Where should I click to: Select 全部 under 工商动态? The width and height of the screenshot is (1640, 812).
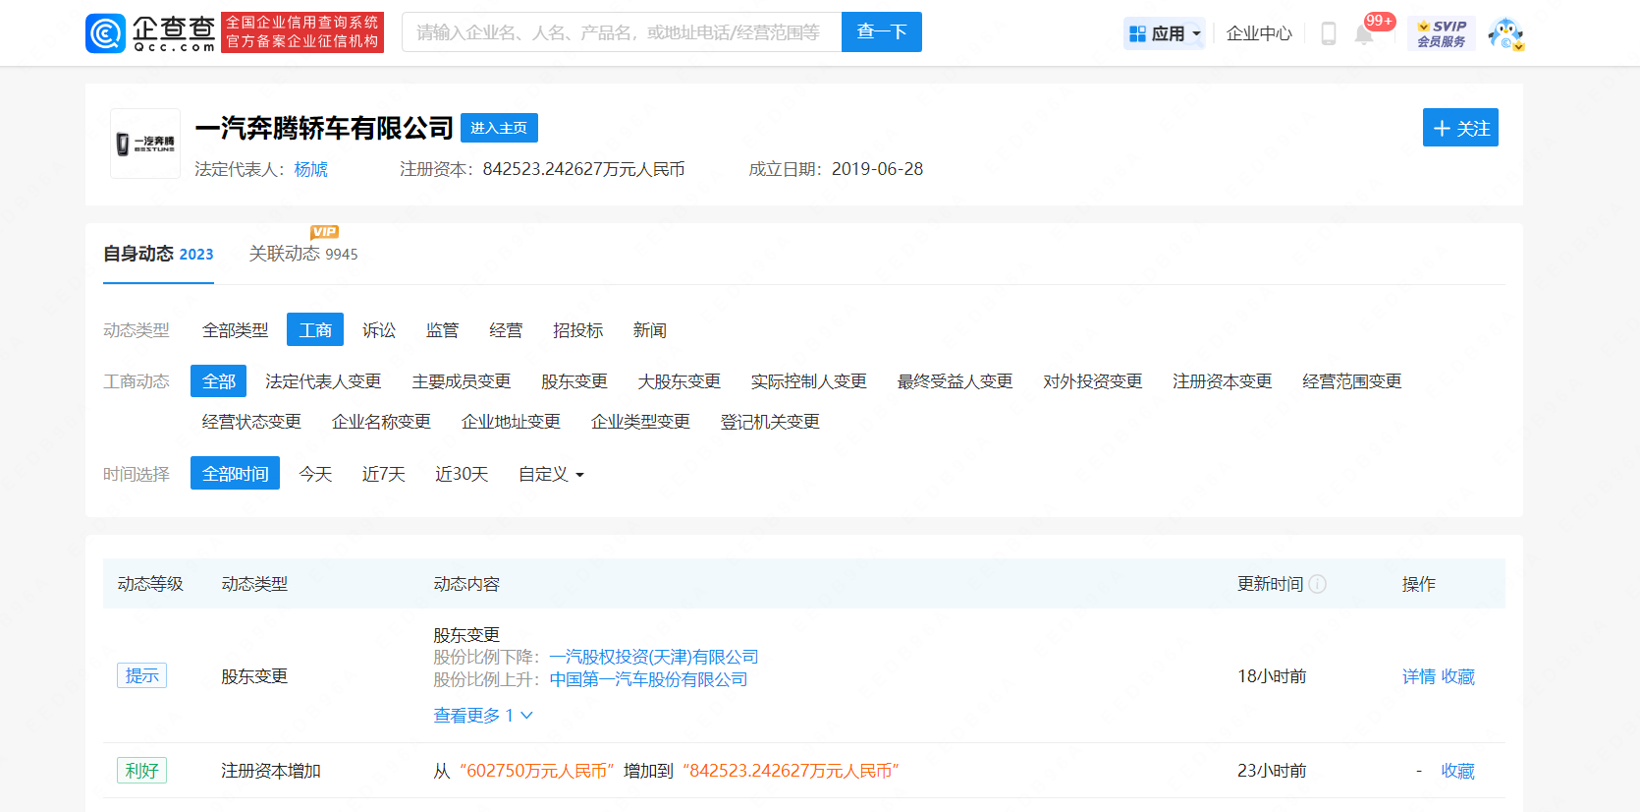[219, 381]
